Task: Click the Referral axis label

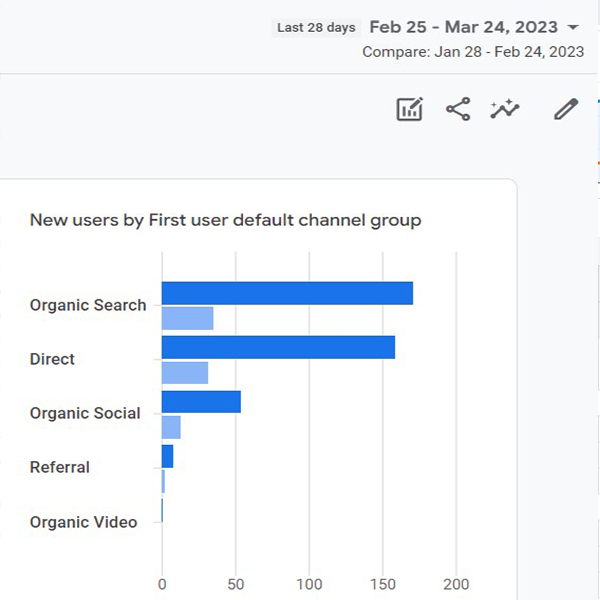Action: point(60,467)
